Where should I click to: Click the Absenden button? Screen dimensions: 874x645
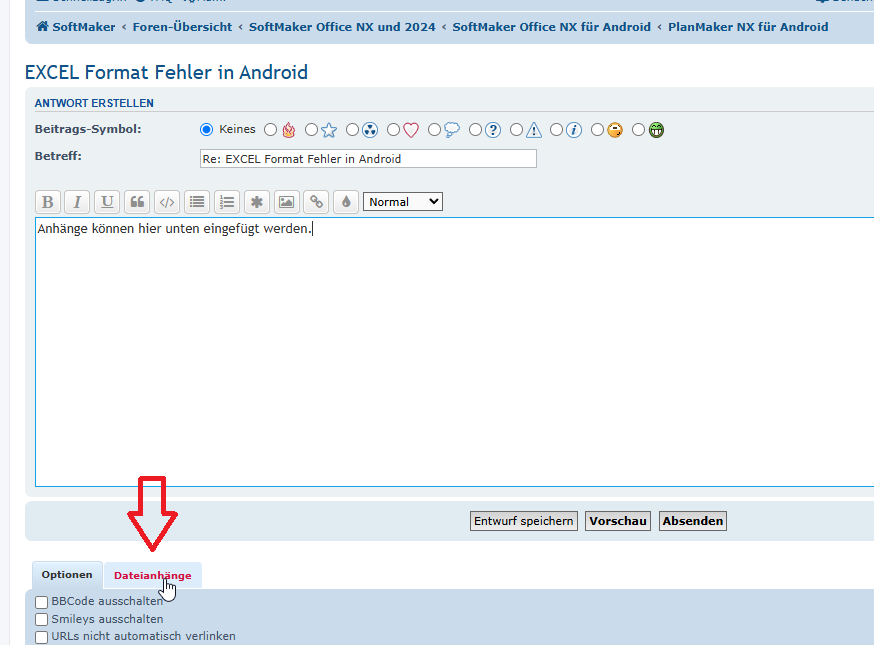pos(692,521)
